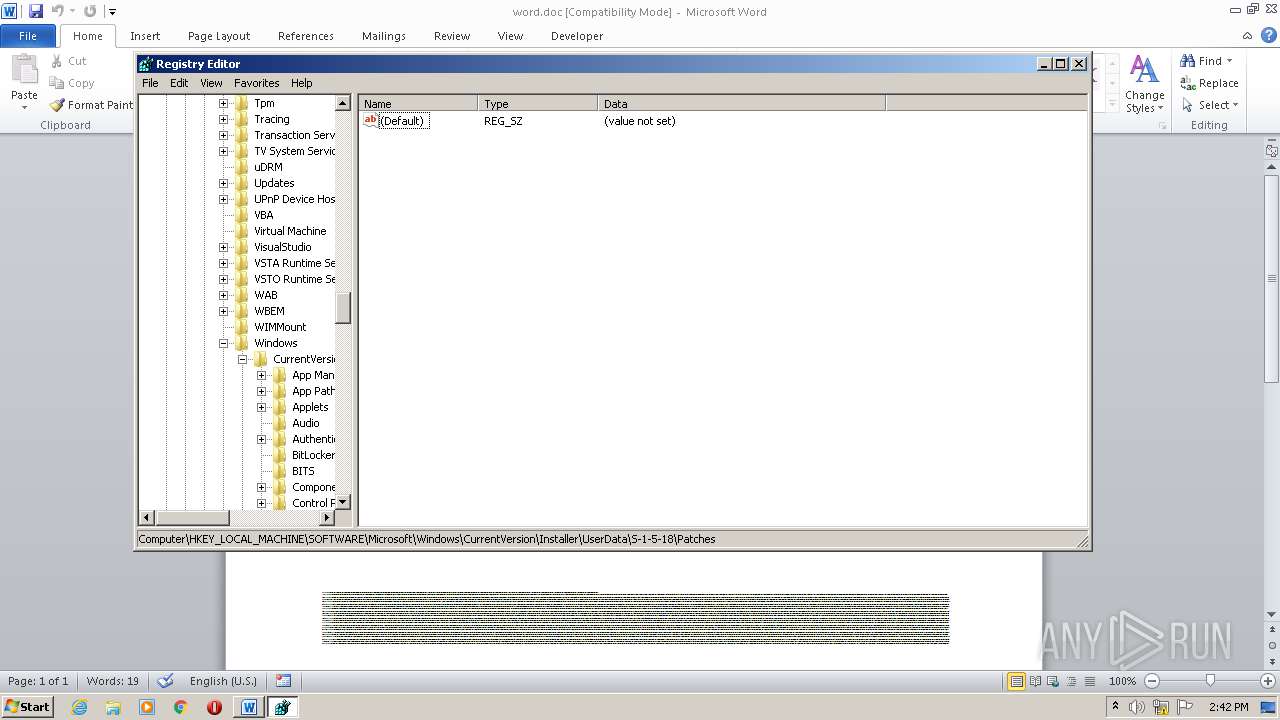
Task: Expand the Tracing registry key
Action: point(223,119)
